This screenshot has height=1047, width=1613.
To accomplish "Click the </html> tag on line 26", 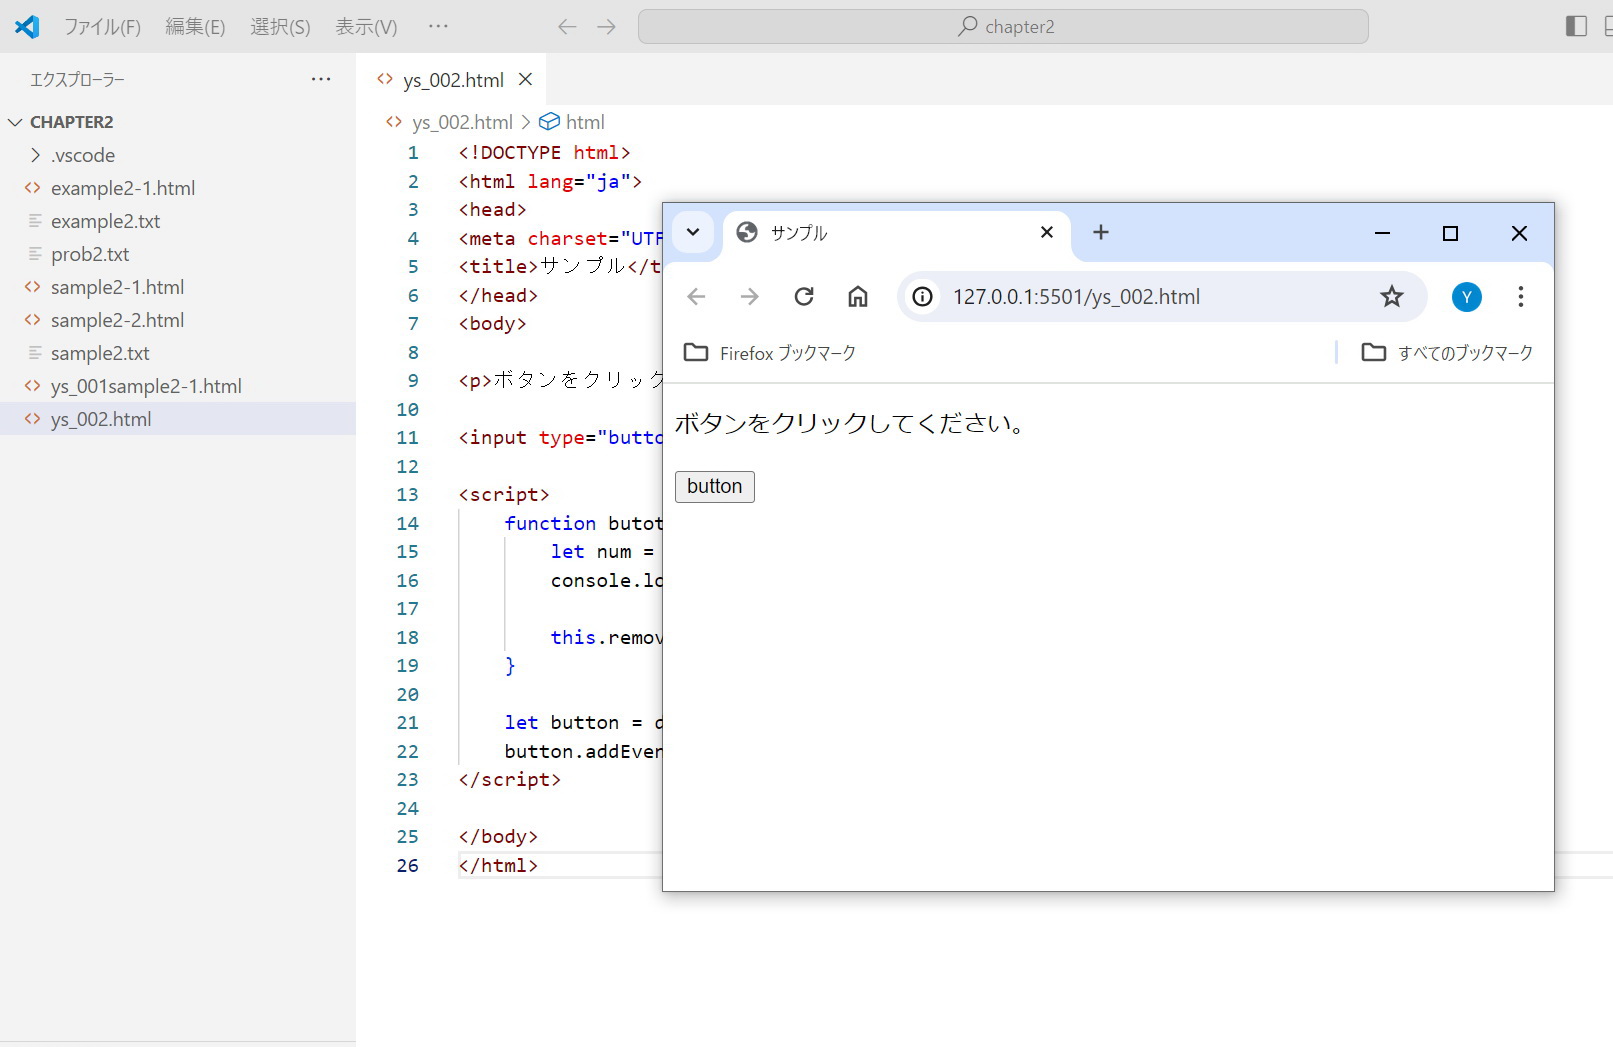I will [498, 866].
